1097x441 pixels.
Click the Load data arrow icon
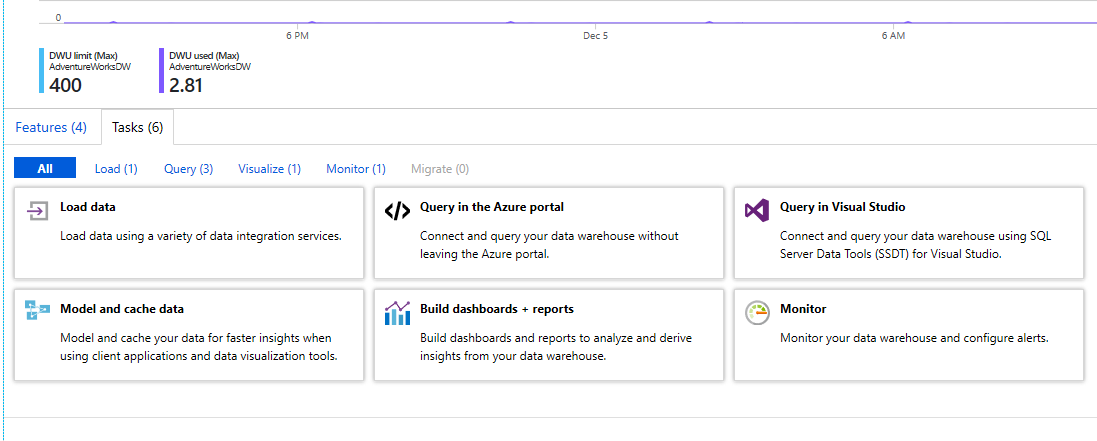[x=37, y=210]
